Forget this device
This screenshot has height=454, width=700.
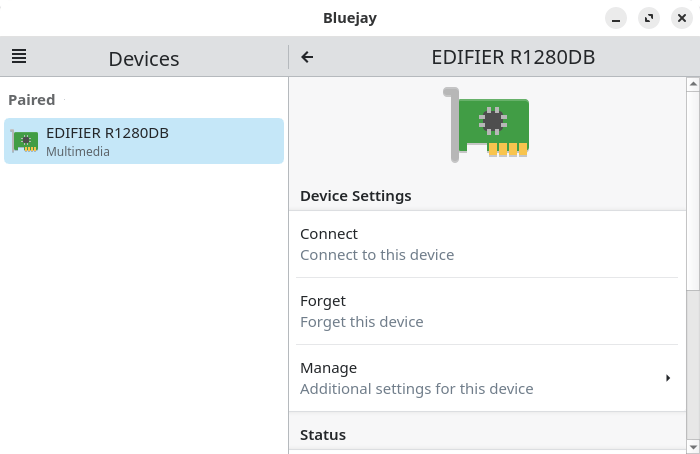click(487, 311)
